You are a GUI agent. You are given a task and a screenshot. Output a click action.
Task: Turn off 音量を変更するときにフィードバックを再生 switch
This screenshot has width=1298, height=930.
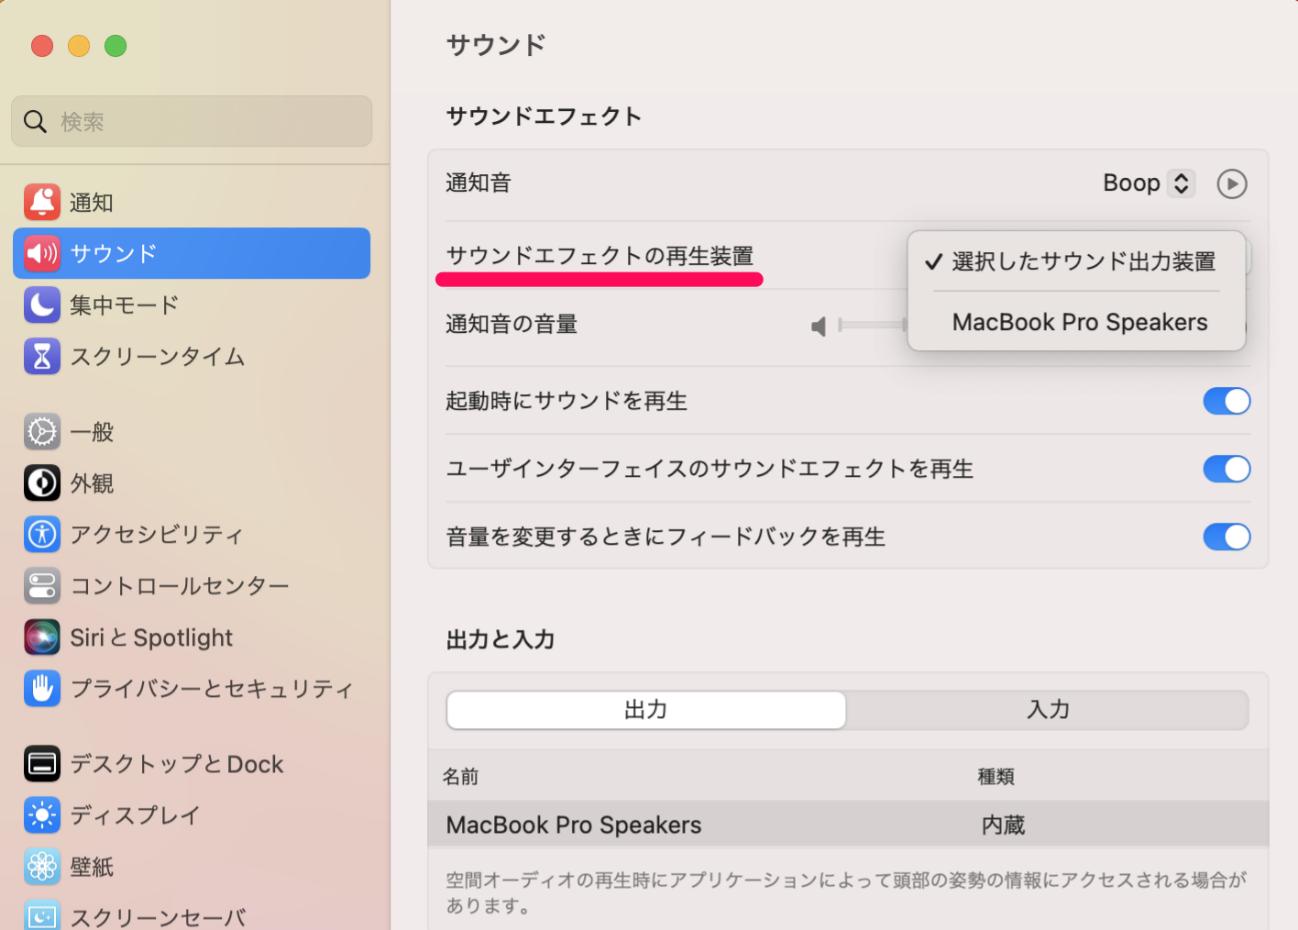[x=1226, y=537]
